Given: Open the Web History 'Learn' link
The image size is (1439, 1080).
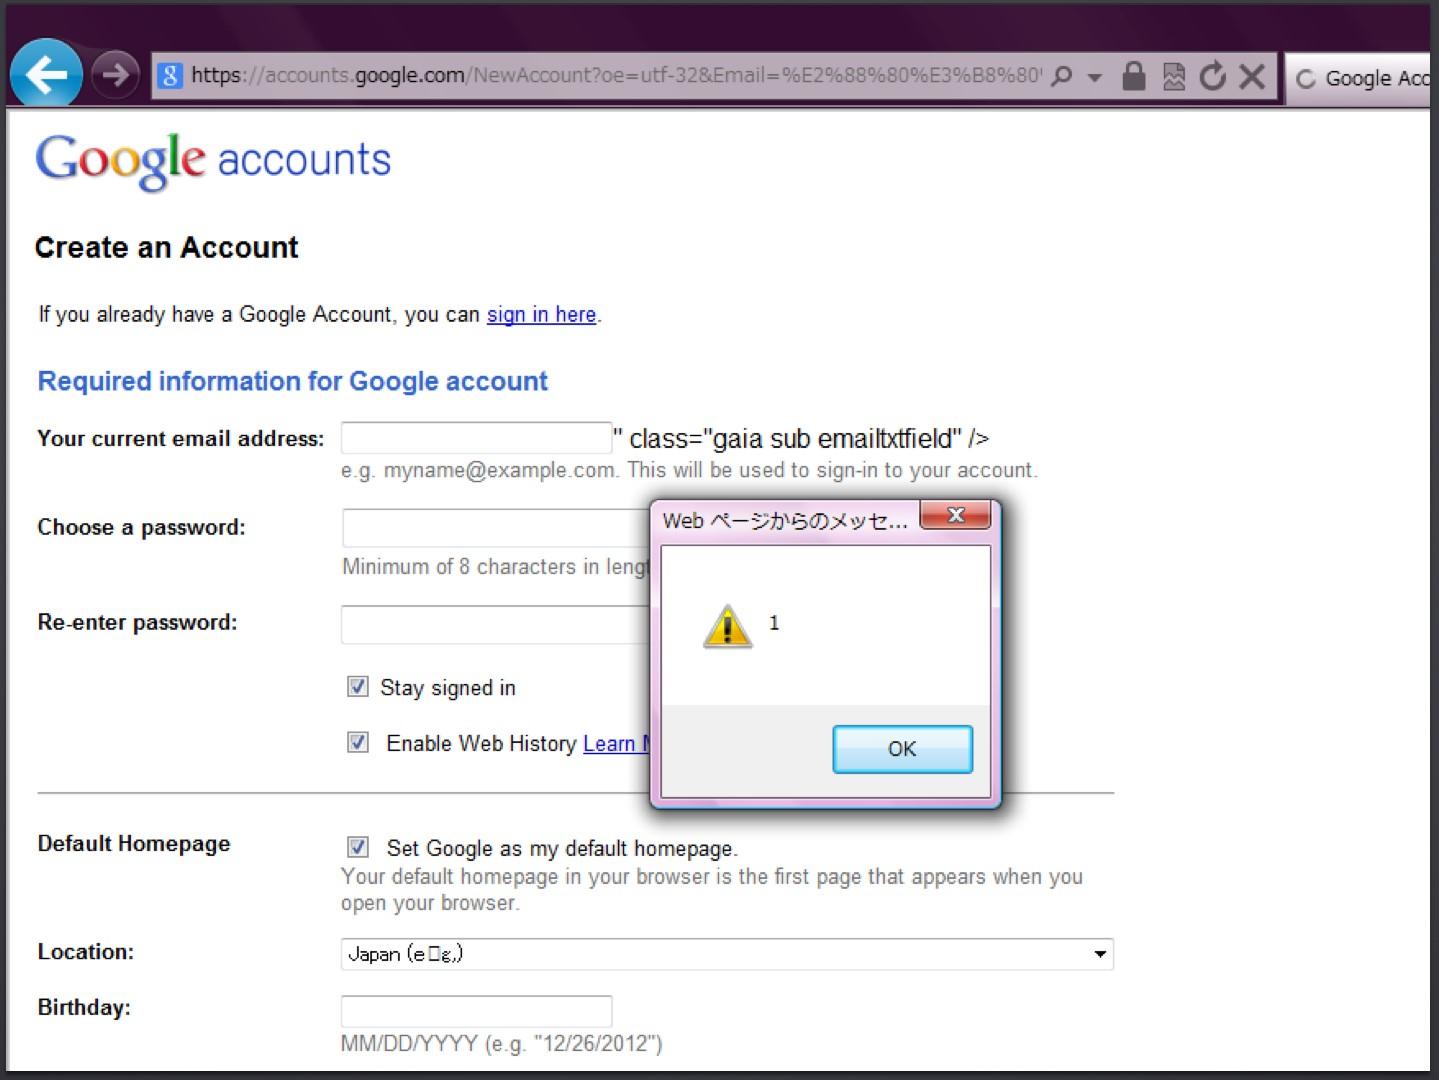Looking at the screenshot, I should [x=610, y=743].
